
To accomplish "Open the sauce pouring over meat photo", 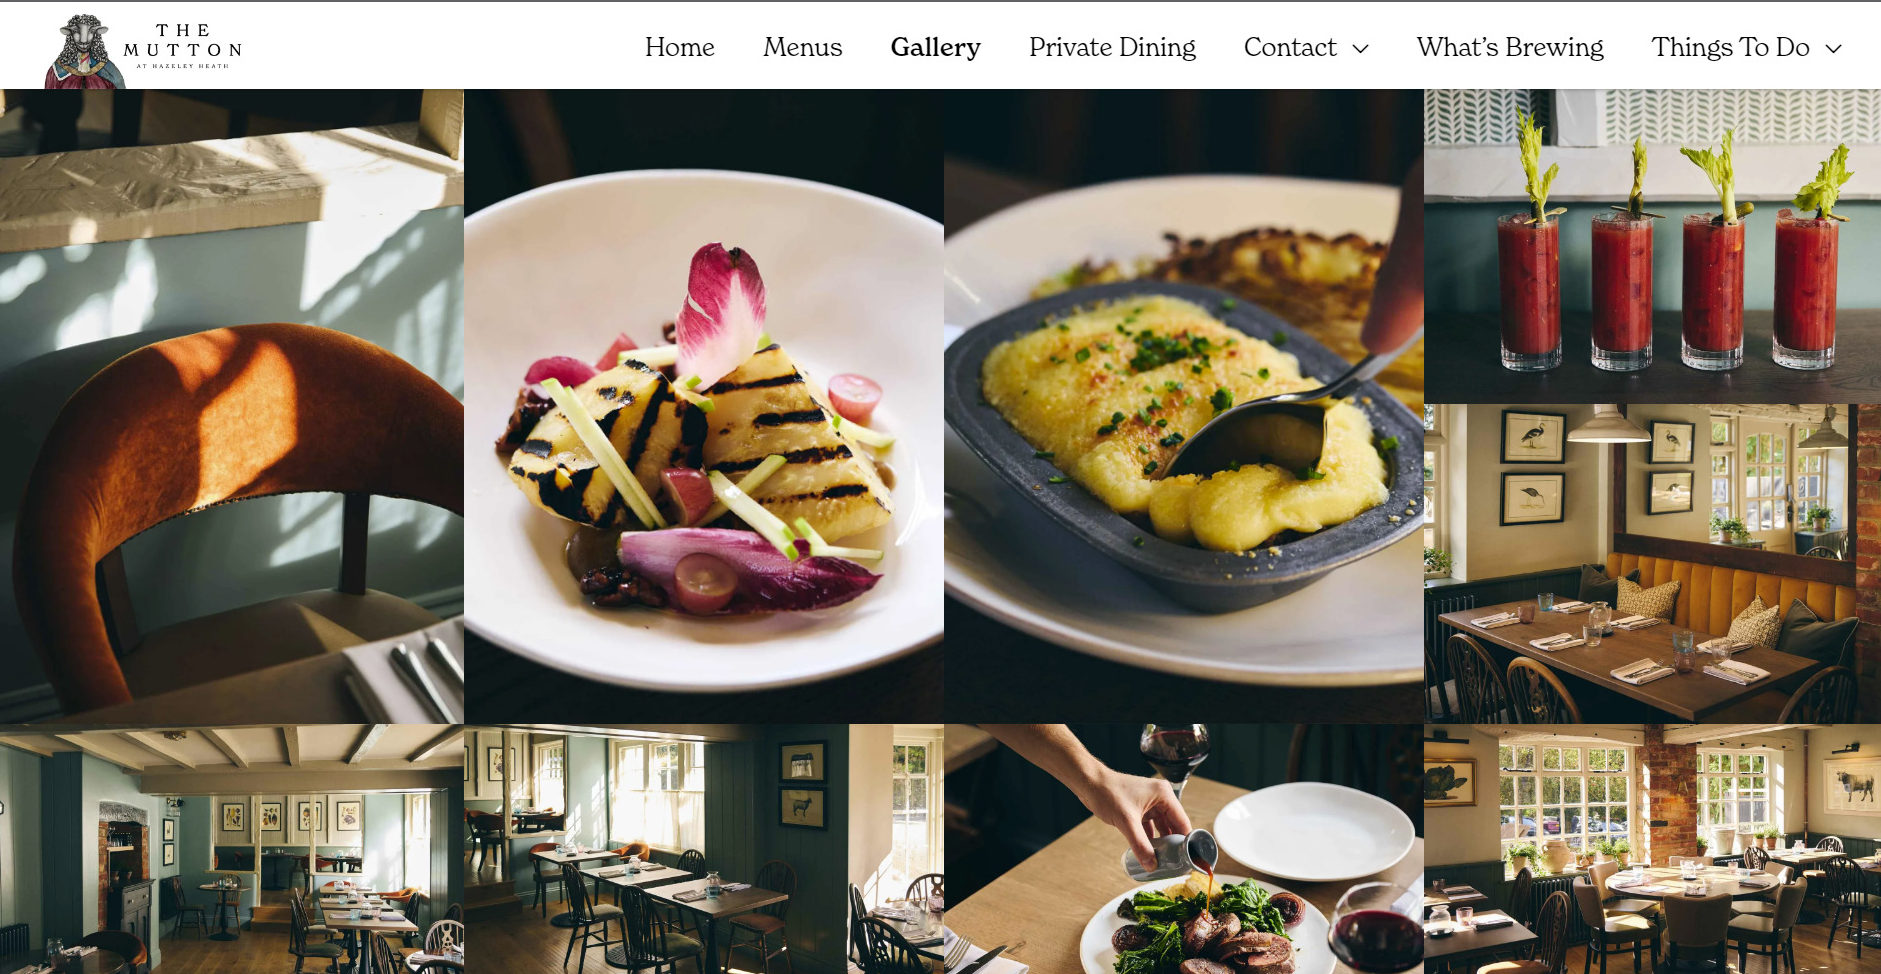I will (1183, 849).
